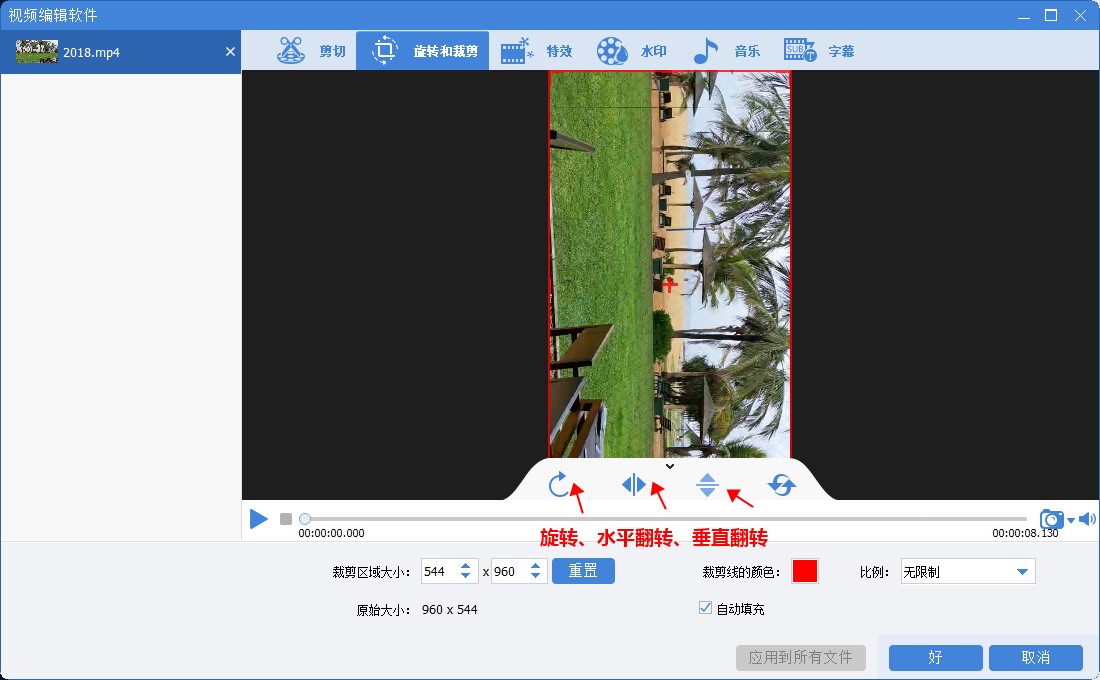Click the playback progress slider handle
This screenshot has height=680, width=1100.
(x=304, y=519)
